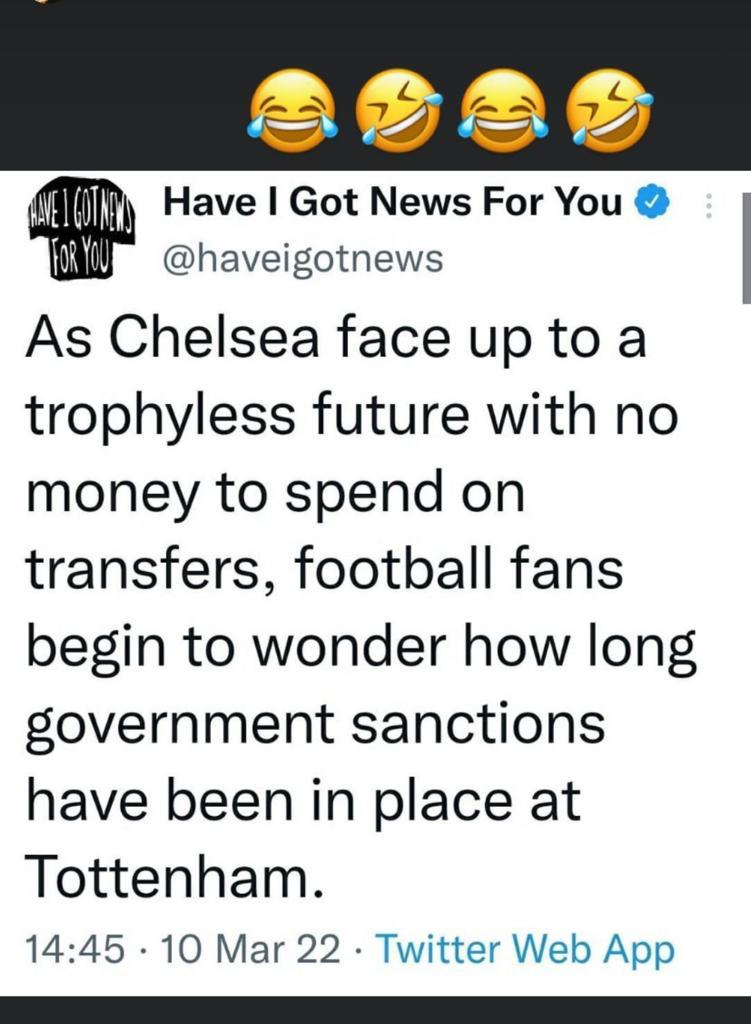Click the 10 Mar 22 date

(250, 950)
